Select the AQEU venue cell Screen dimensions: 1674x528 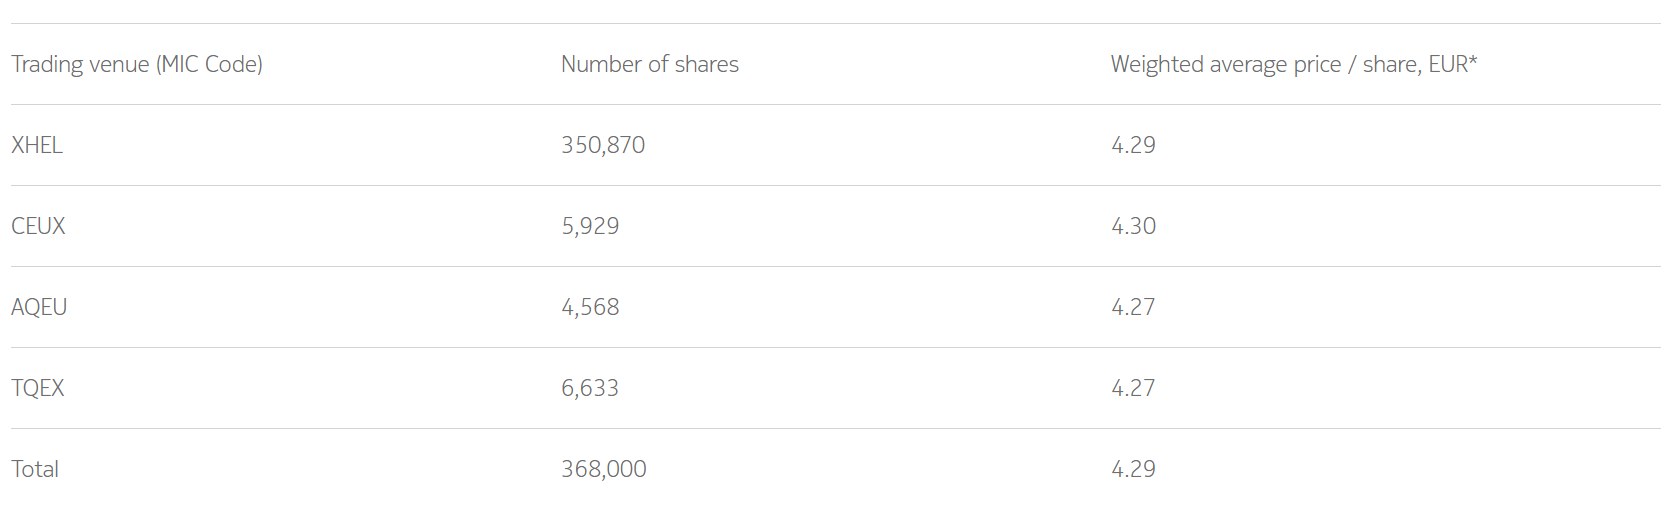tap(39, 307)
